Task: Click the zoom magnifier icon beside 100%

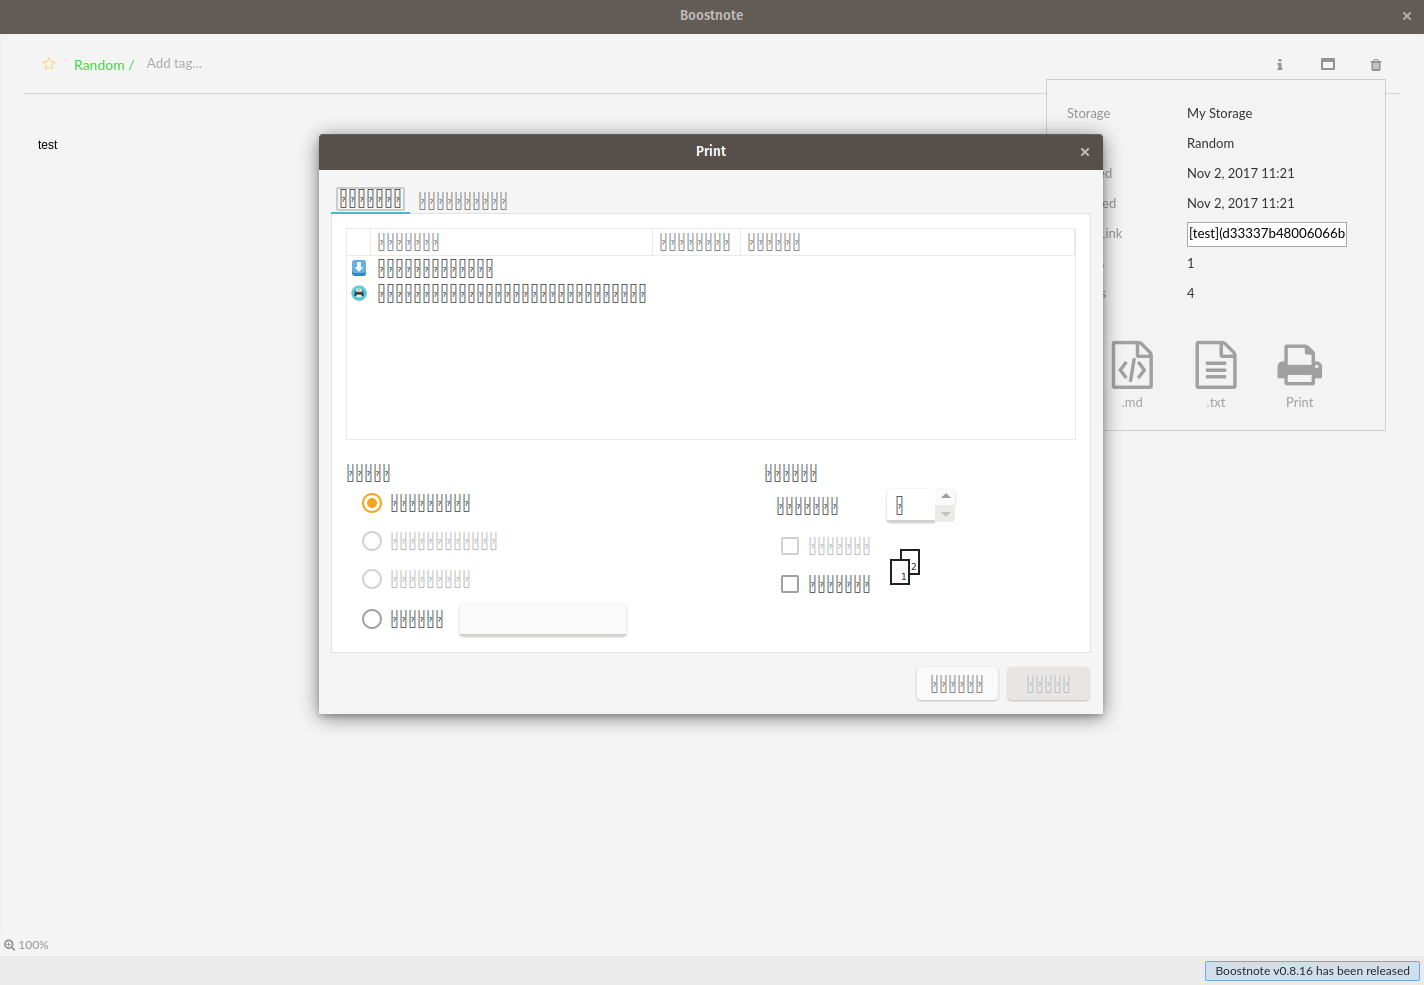Action: pos(10,945)
